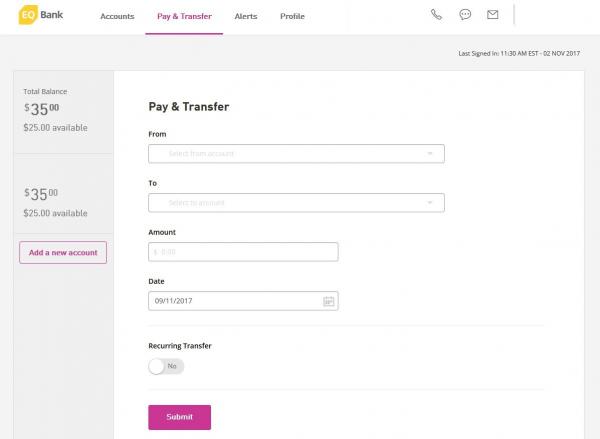Open the phone contact icon

coord(436,15)
